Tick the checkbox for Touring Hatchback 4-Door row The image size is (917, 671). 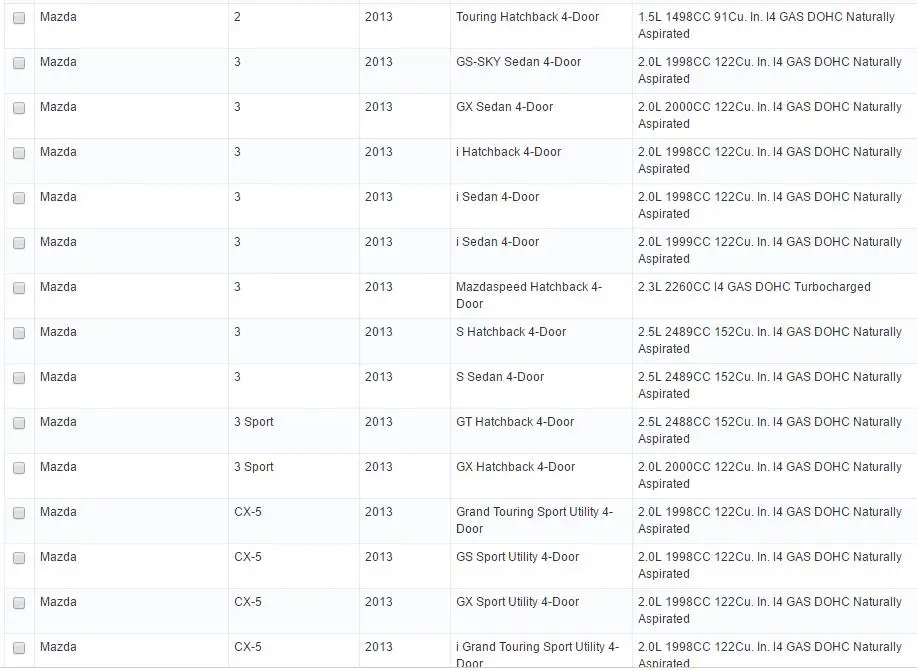(x=19, y=18)
